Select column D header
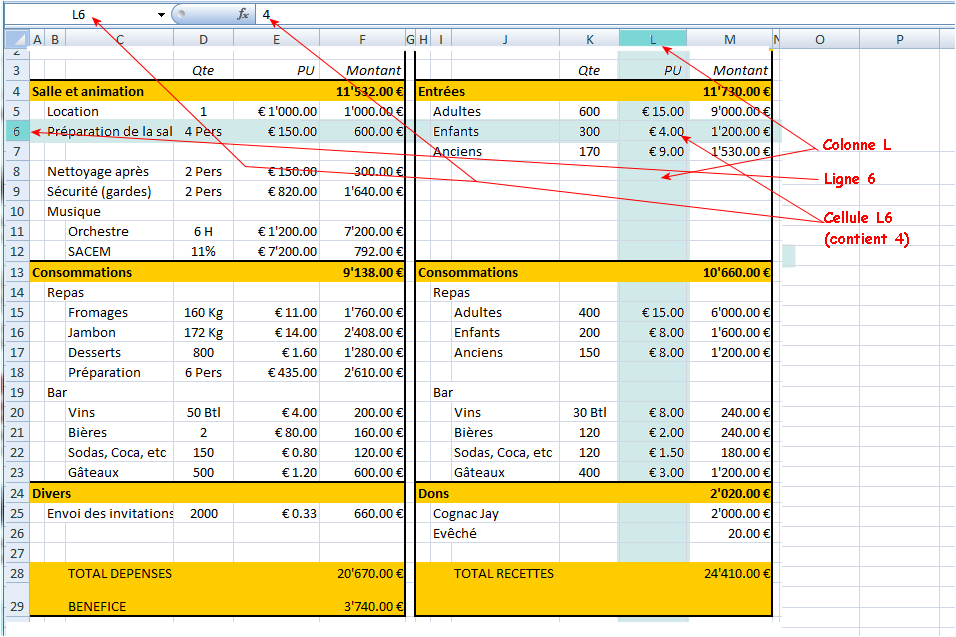This screenshot has width=956, height=637. point(203,39)
